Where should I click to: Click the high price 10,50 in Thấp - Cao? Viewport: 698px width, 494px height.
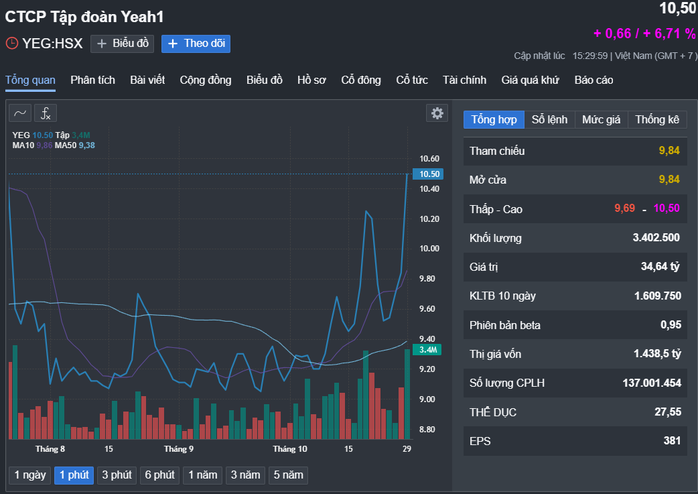[x=666, y=208]
